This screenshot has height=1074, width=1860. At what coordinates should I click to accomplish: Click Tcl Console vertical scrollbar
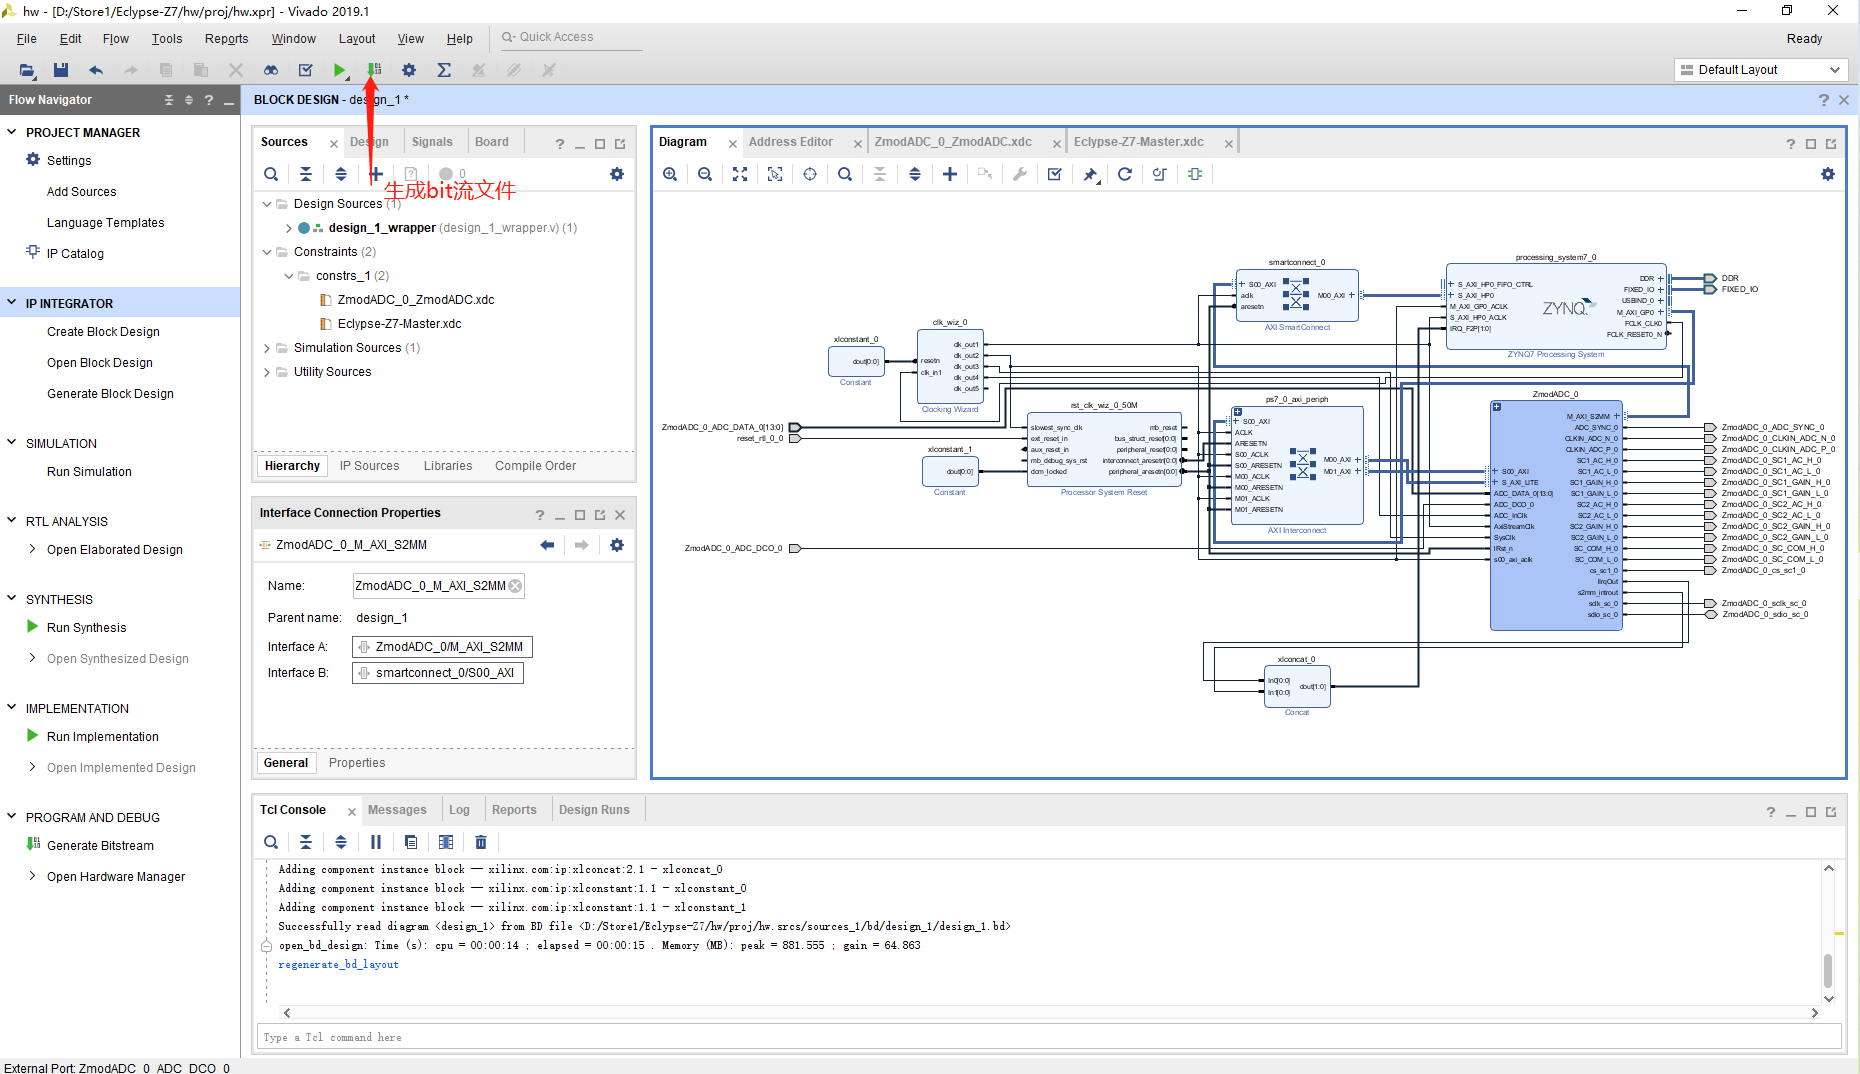tap(1828, 969)
